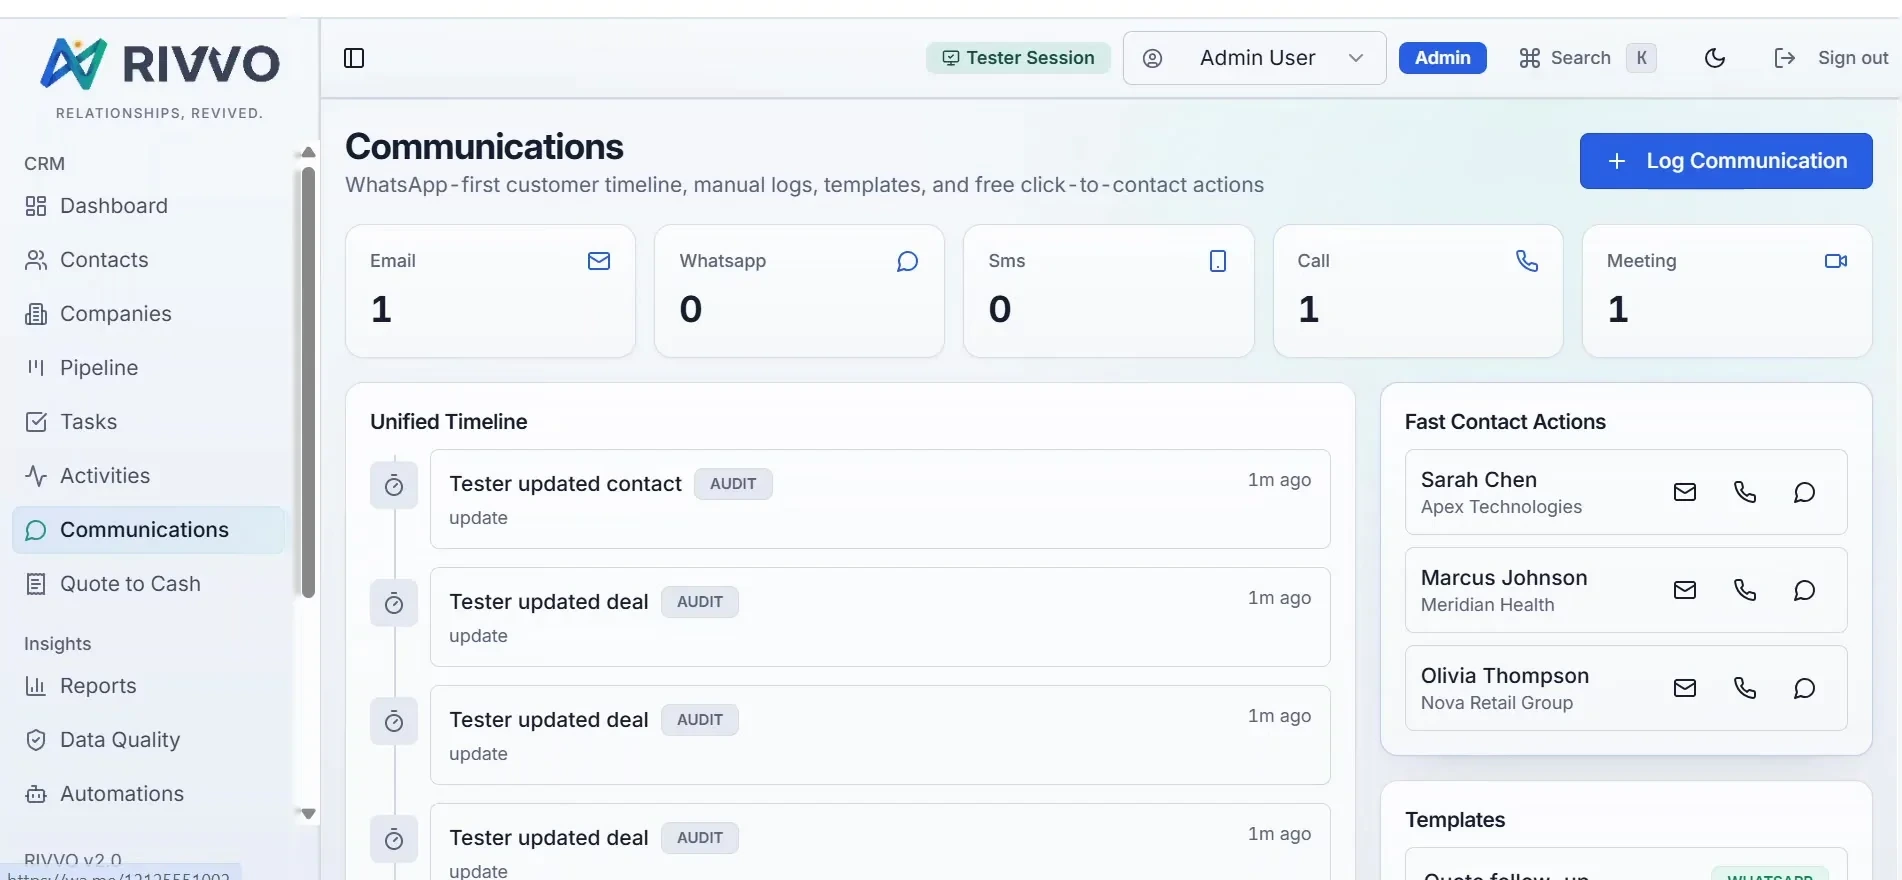This screenshot has height=880, width=1902.
Task: Click the Tester Session badge
Action: click(x=1018, y=58)
